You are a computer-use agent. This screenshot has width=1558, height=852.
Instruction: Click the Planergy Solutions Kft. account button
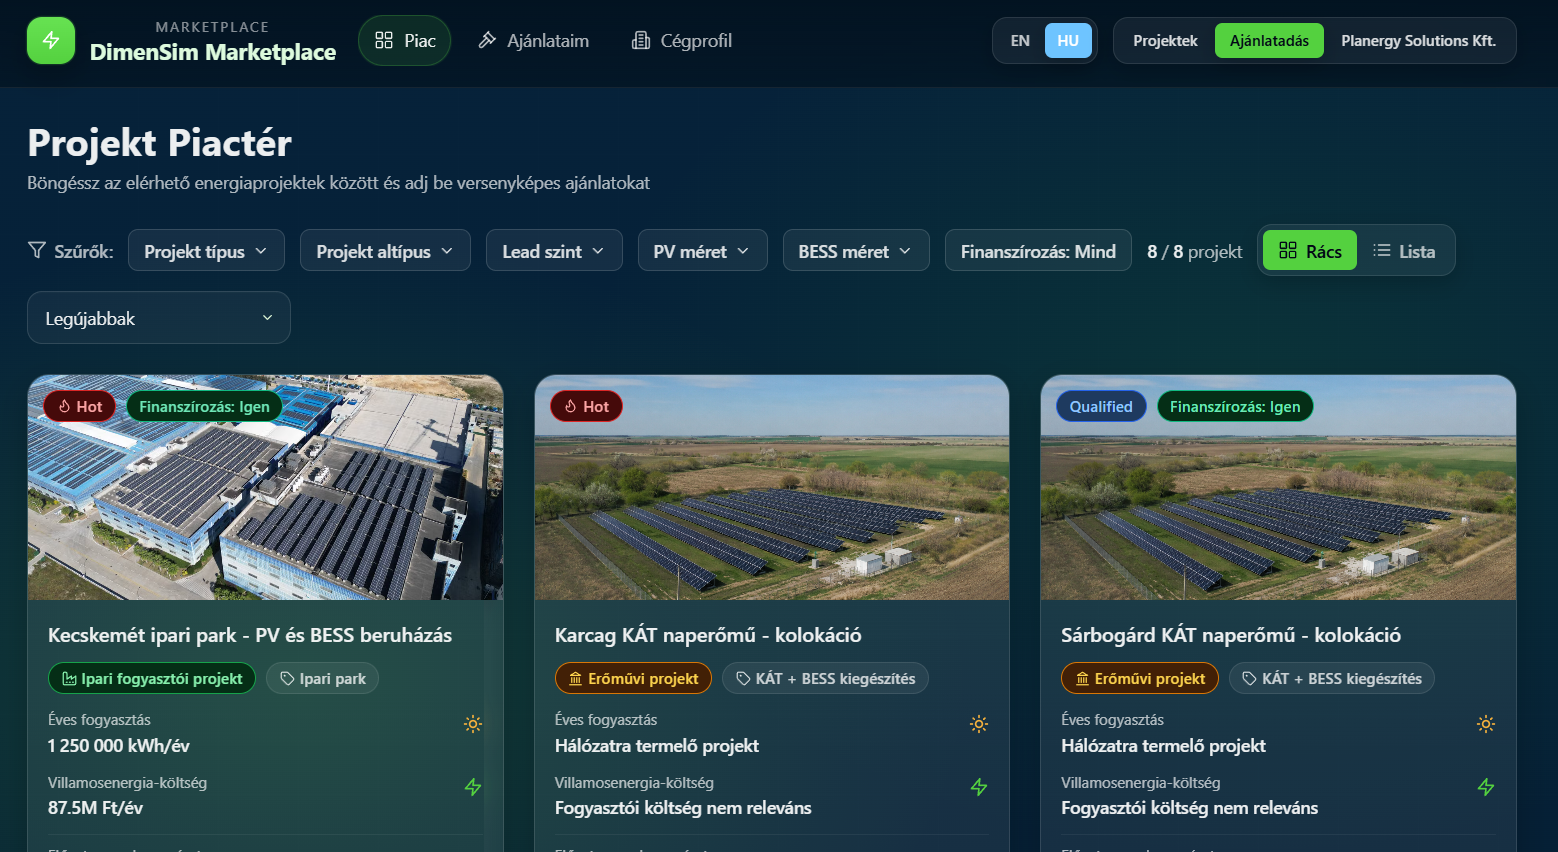1418,41
